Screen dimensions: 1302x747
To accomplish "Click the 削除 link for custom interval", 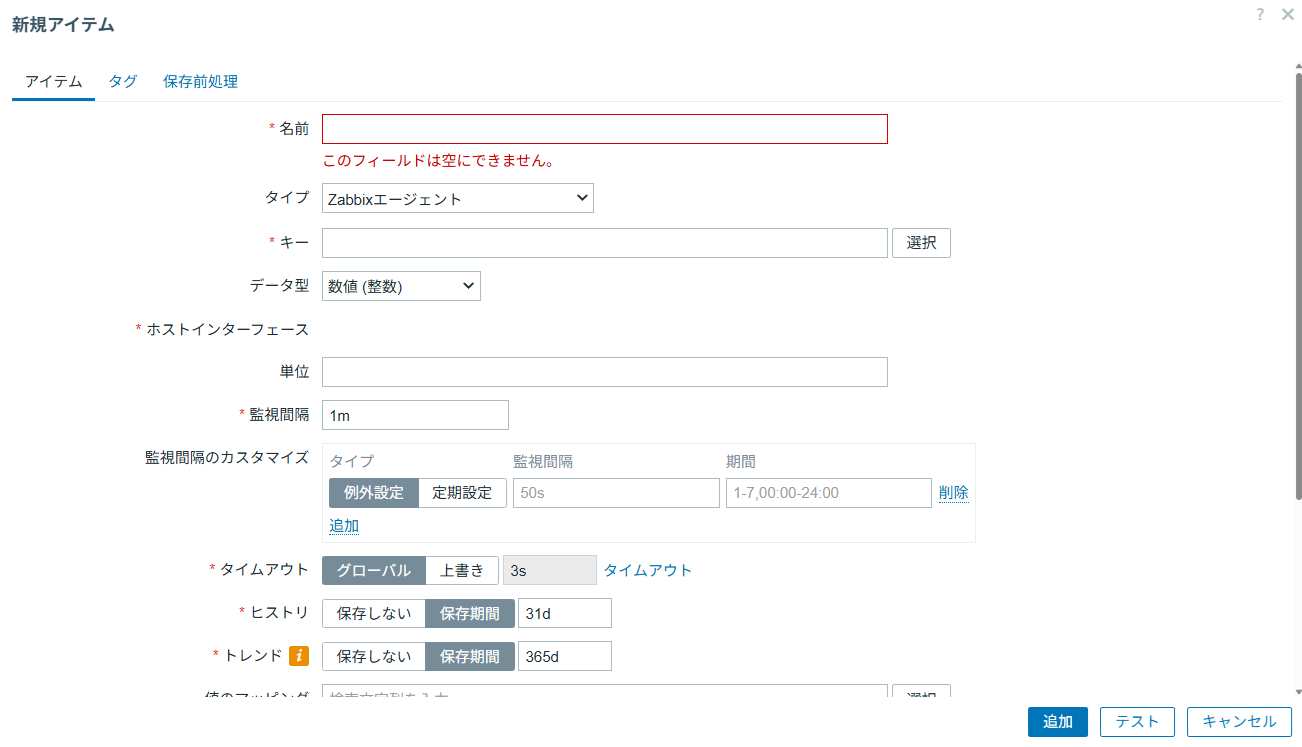I will point(953,493).
